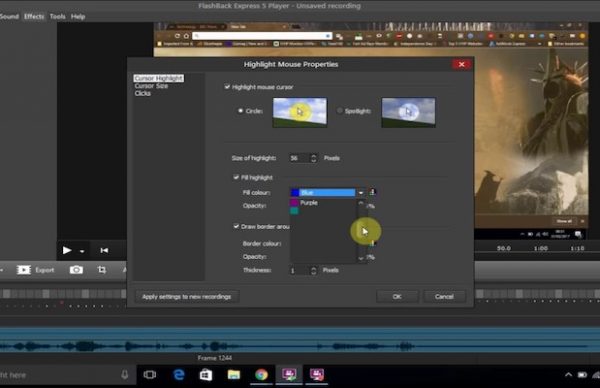This screenshot has height=388, width=600.
Task: Open Microsoft Edge from the taskbar
Action: tap(179, 375)
